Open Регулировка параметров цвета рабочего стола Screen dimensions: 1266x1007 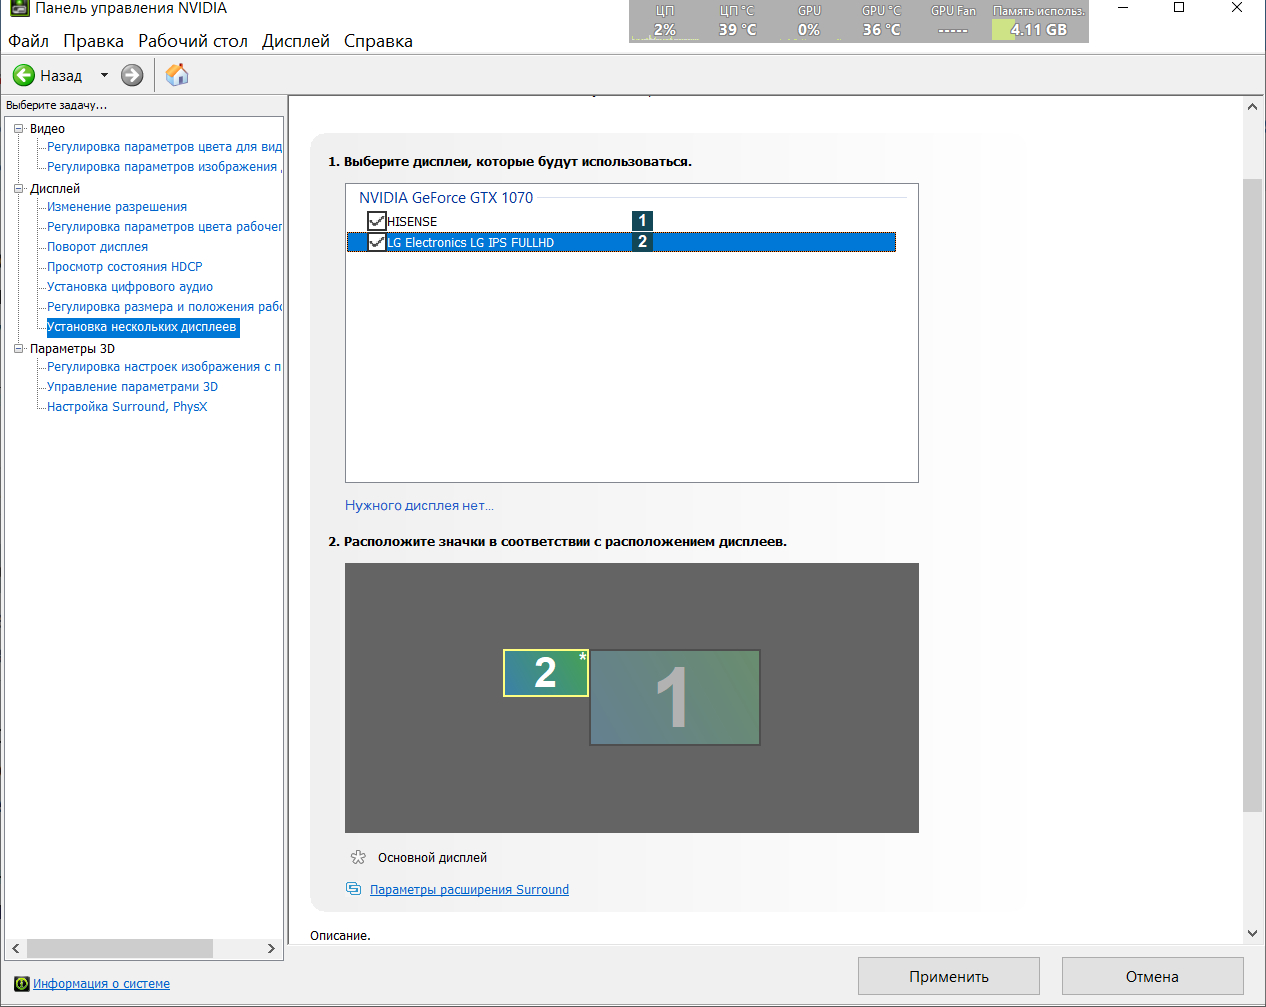coord(164,227)
